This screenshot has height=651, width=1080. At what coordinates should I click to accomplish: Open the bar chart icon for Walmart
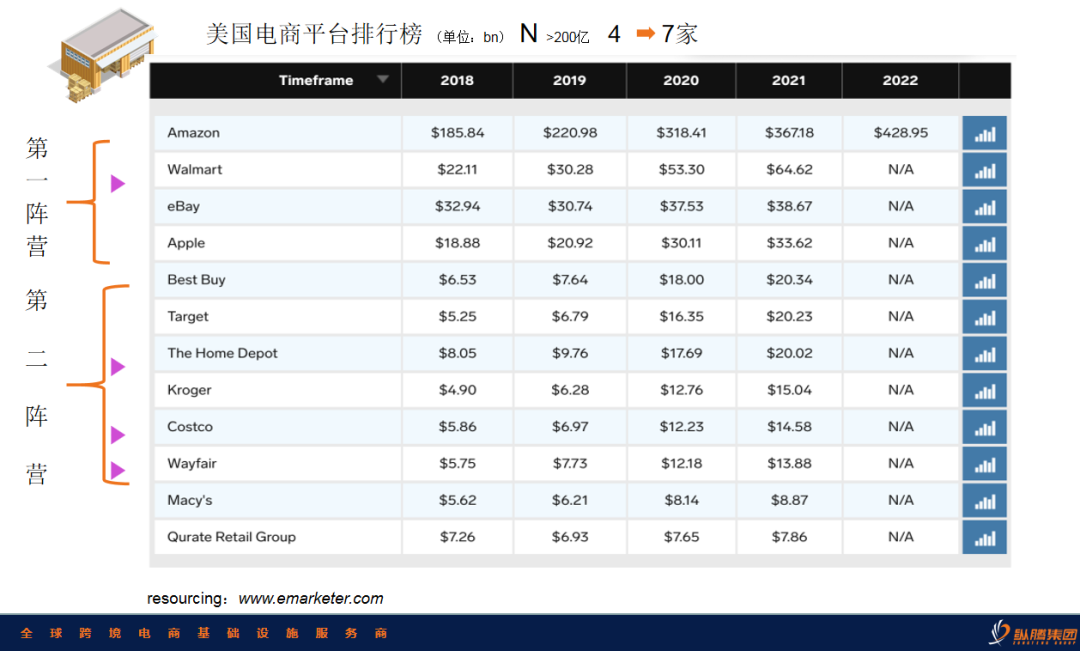984,169
